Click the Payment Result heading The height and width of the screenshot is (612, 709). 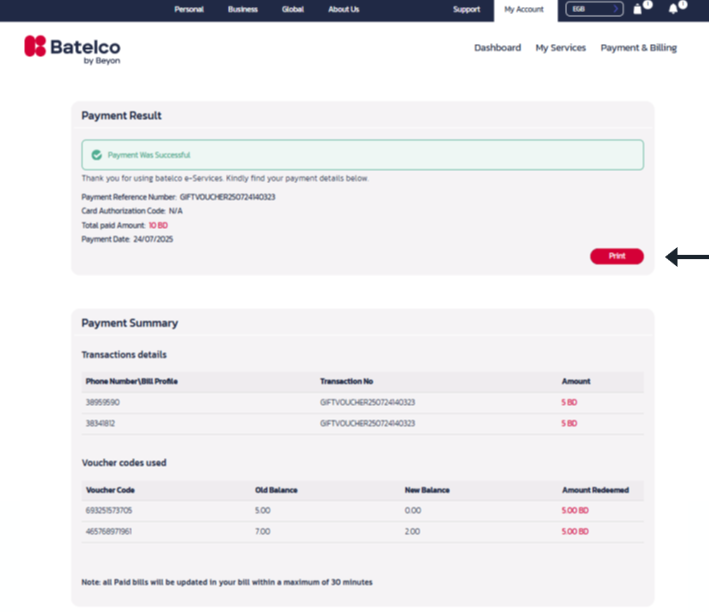click(x=121, y=116)
